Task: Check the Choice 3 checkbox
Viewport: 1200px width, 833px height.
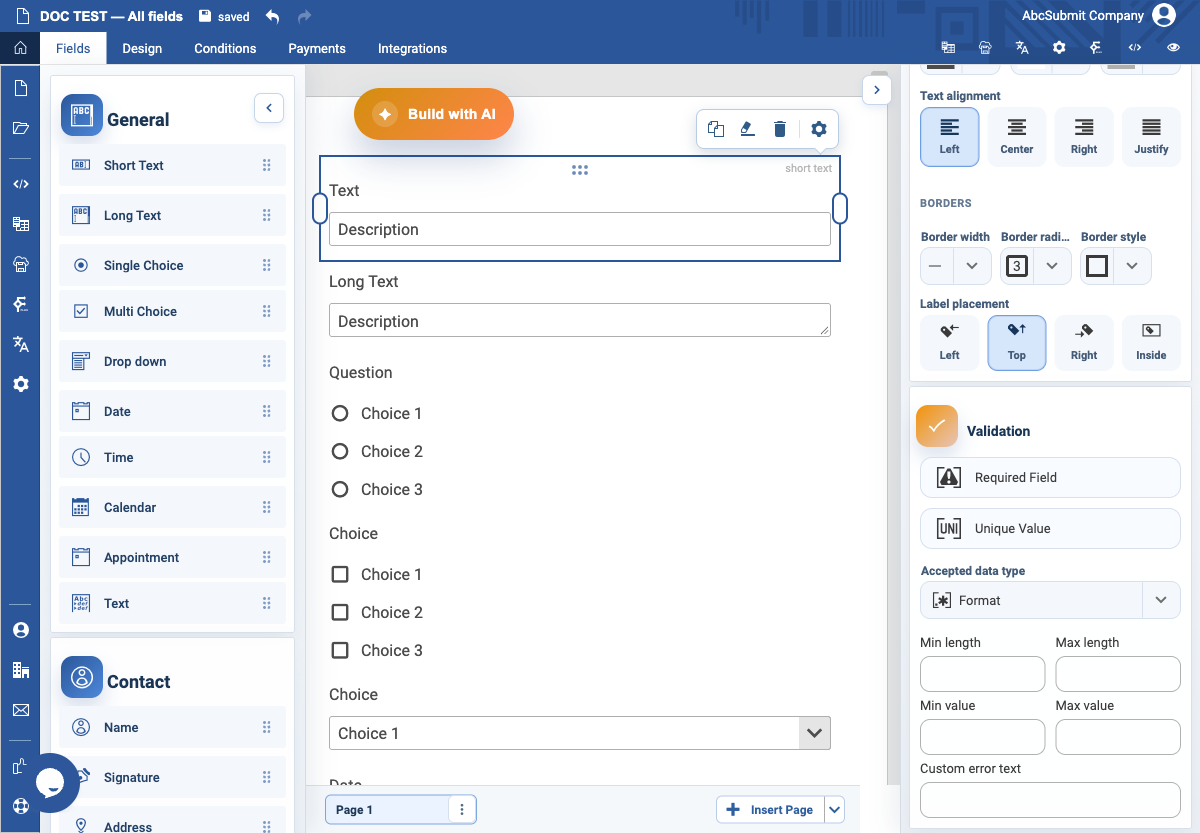Action: pyautogui.click(x=340, y=650)
